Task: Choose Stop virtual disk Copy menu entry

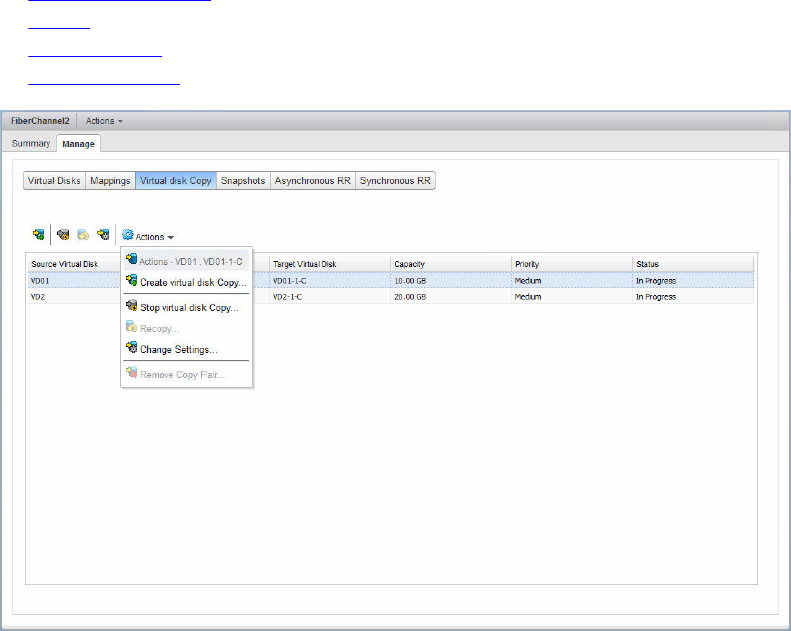Action: 189,308
